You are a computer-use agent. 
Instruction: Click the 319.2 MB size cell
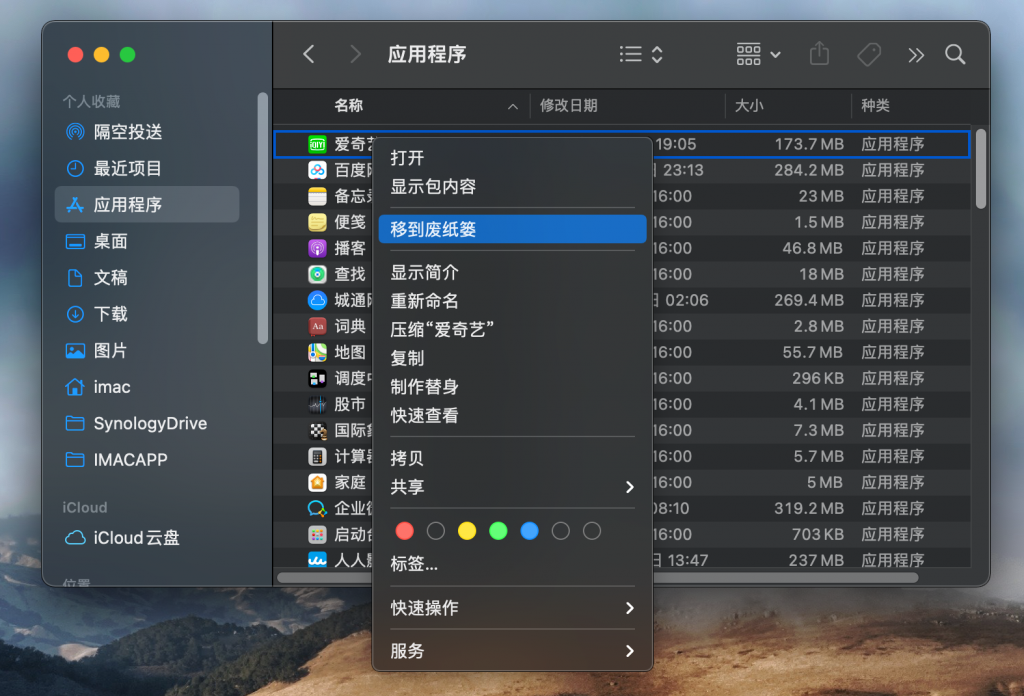coord(808,509)
